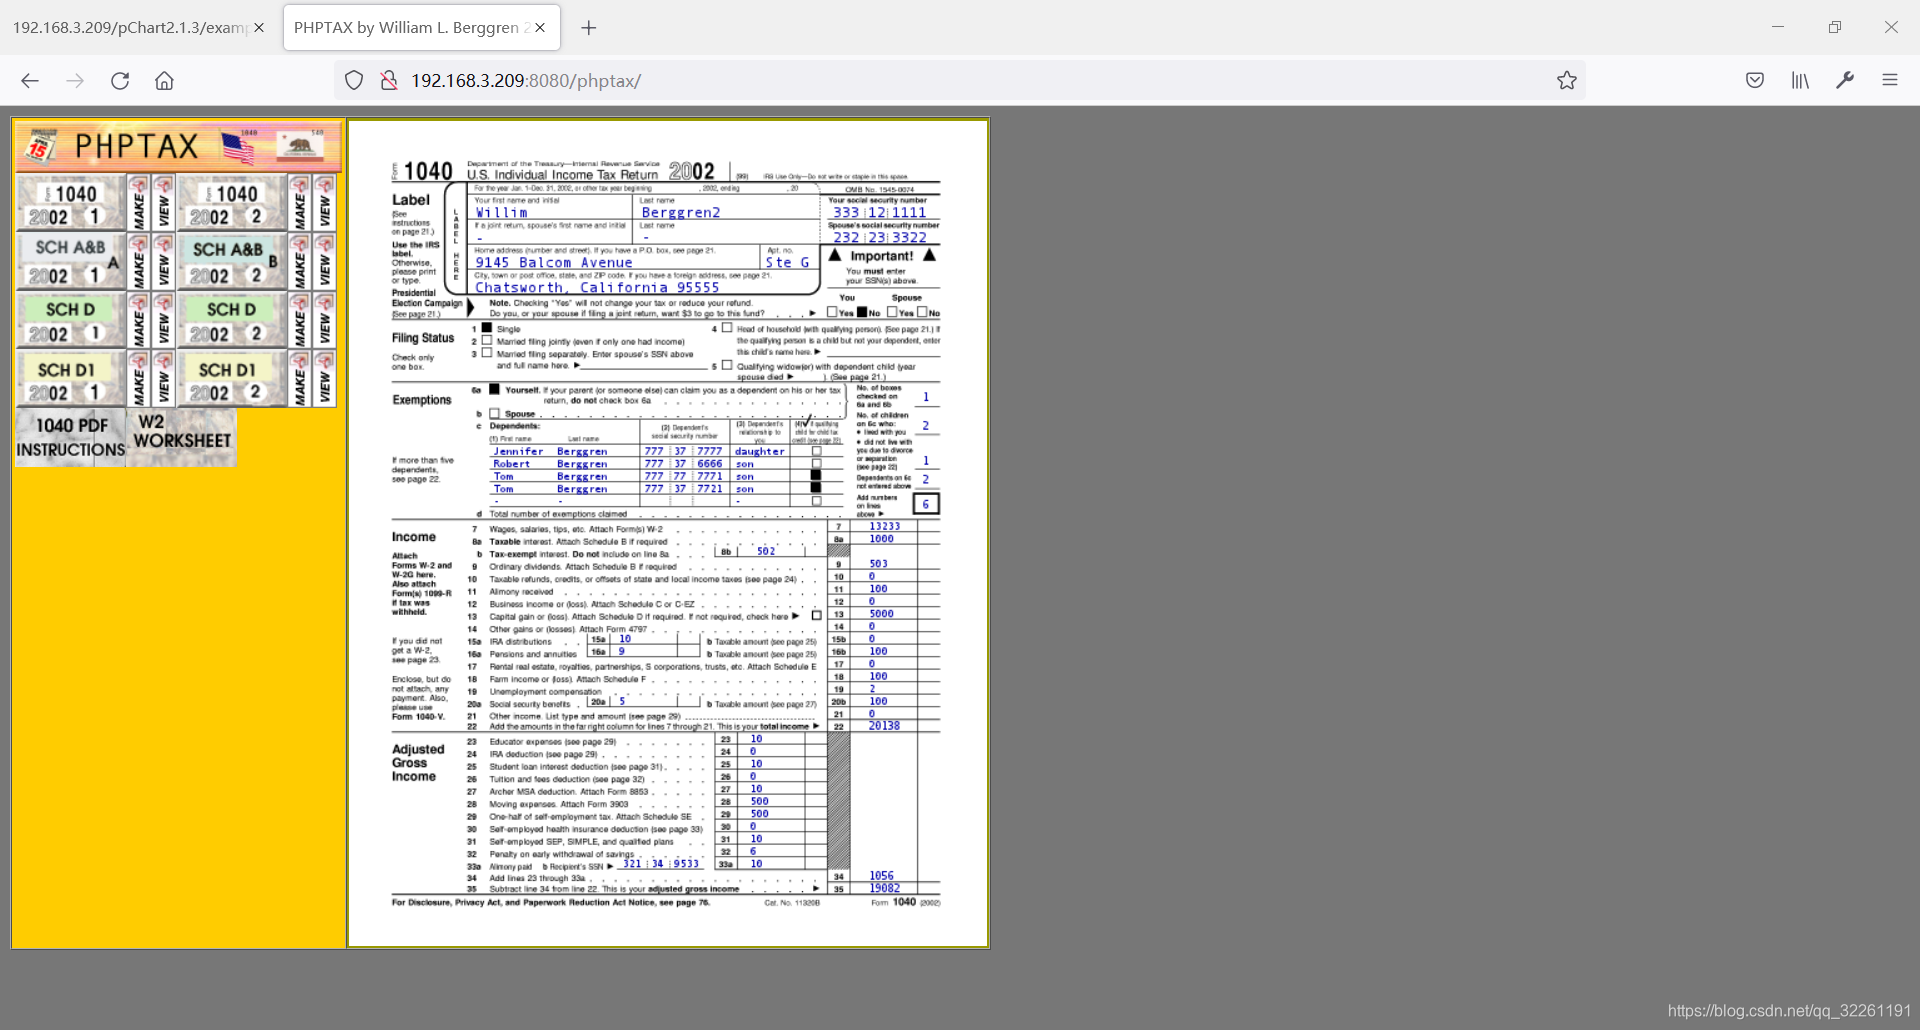Screen dimensions: 1920x1030
Task: Open a new browser tab
Action: (589, 28)
